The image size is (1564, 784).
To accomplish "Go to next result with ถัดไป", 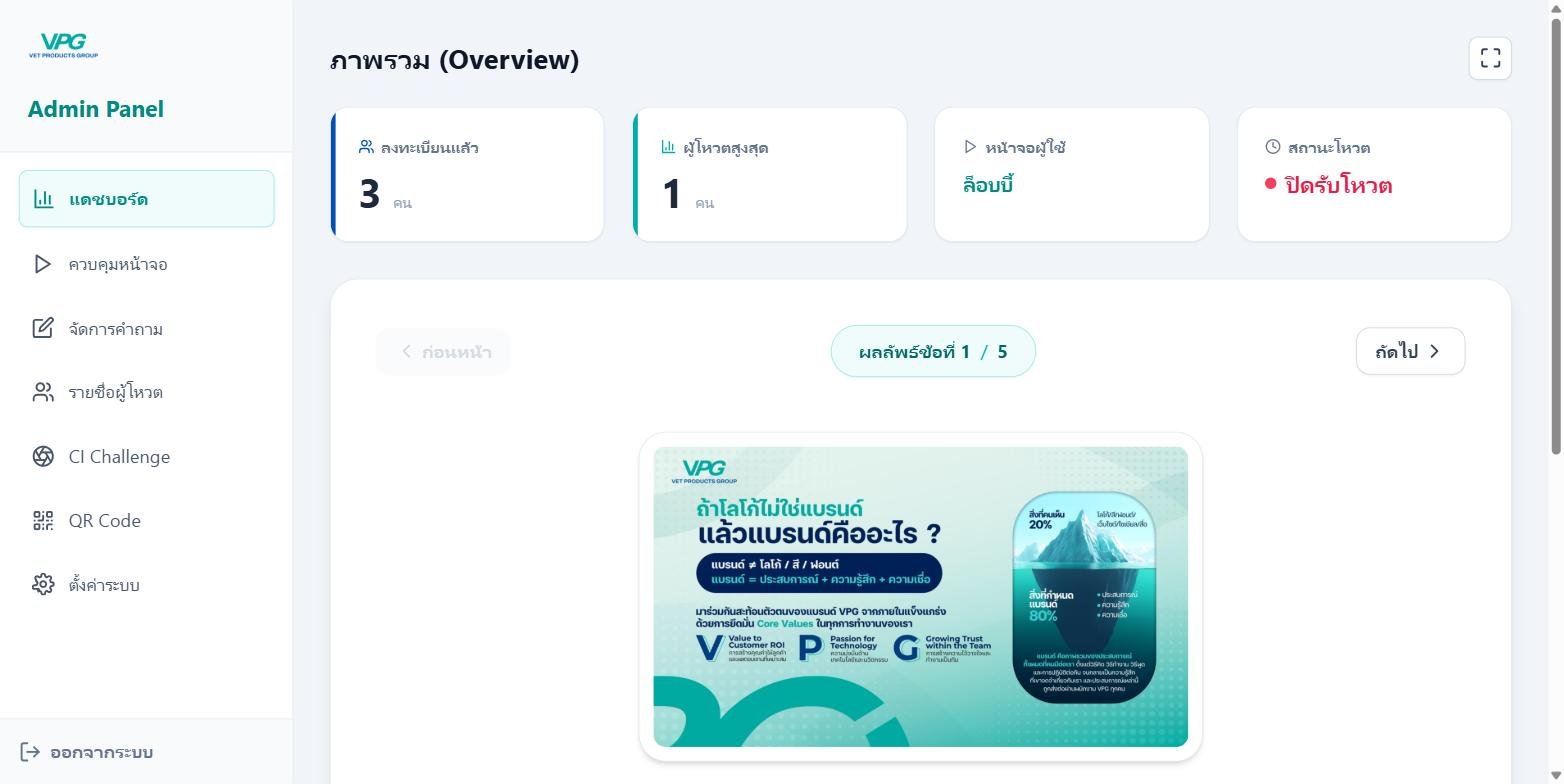I will click(1410, 351).
